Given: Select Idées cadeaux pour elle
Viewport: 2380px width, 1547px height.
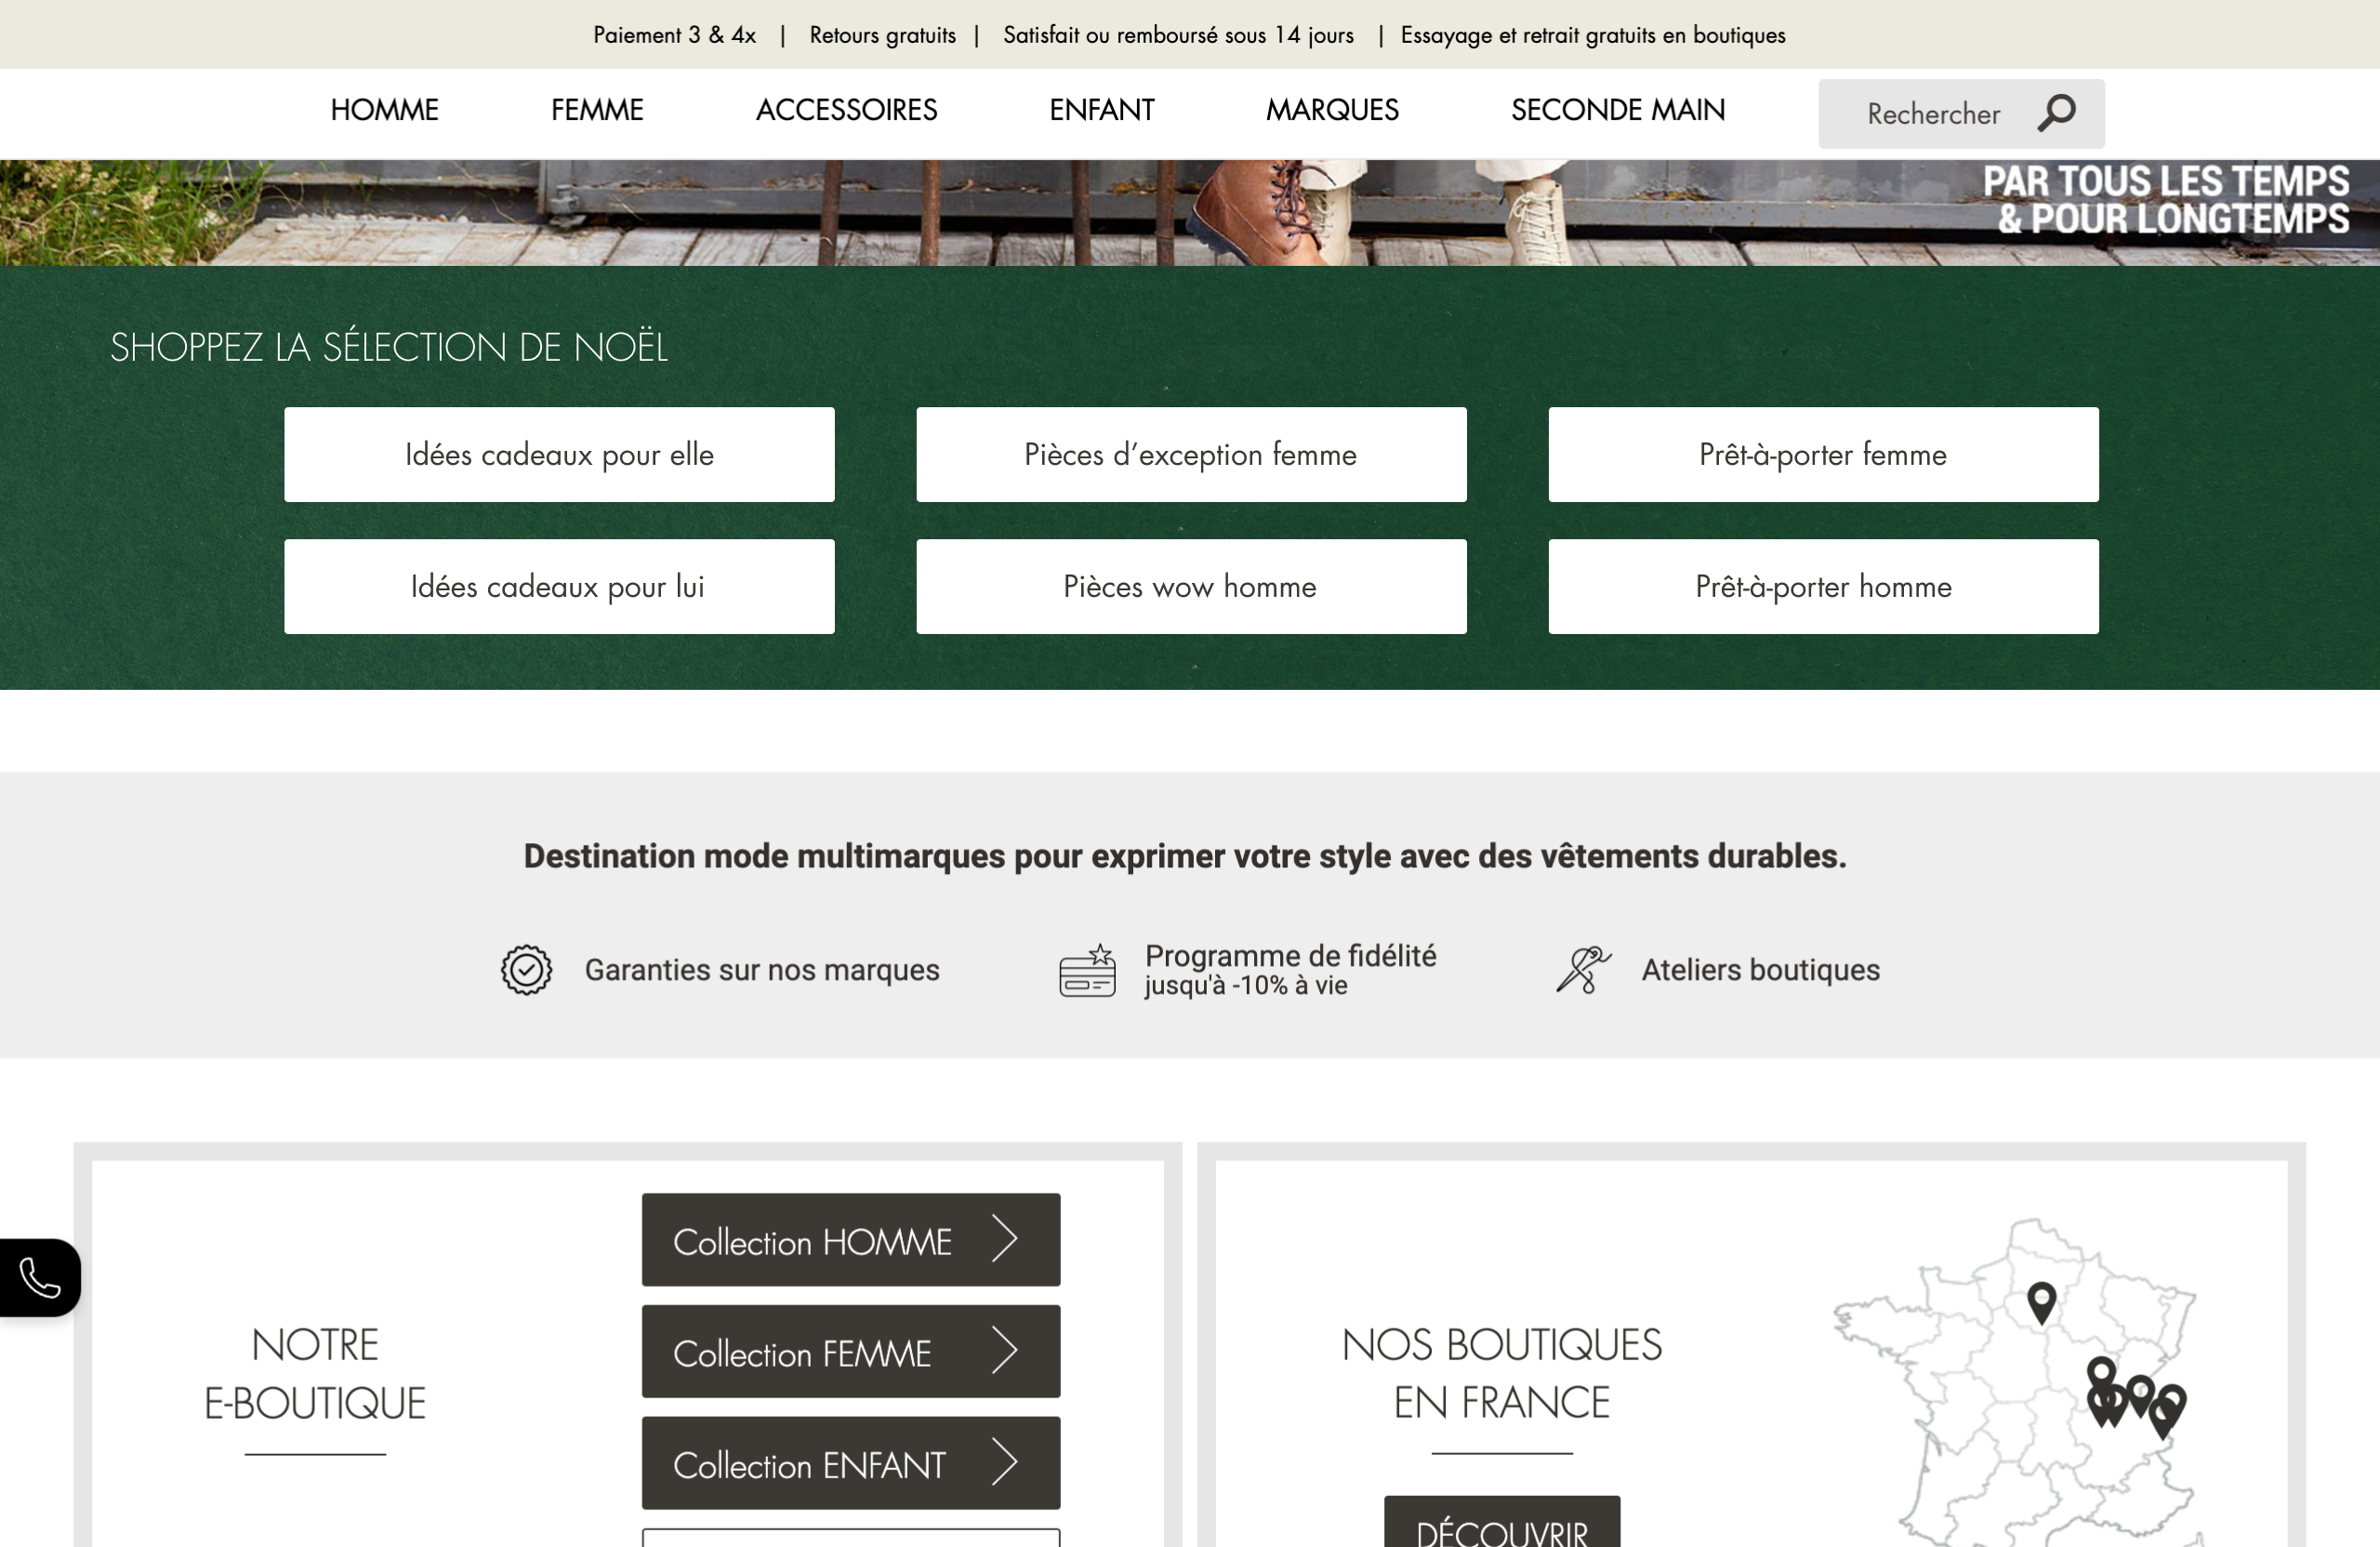Looking at the screenshot, I should click(x=559, y=454).
